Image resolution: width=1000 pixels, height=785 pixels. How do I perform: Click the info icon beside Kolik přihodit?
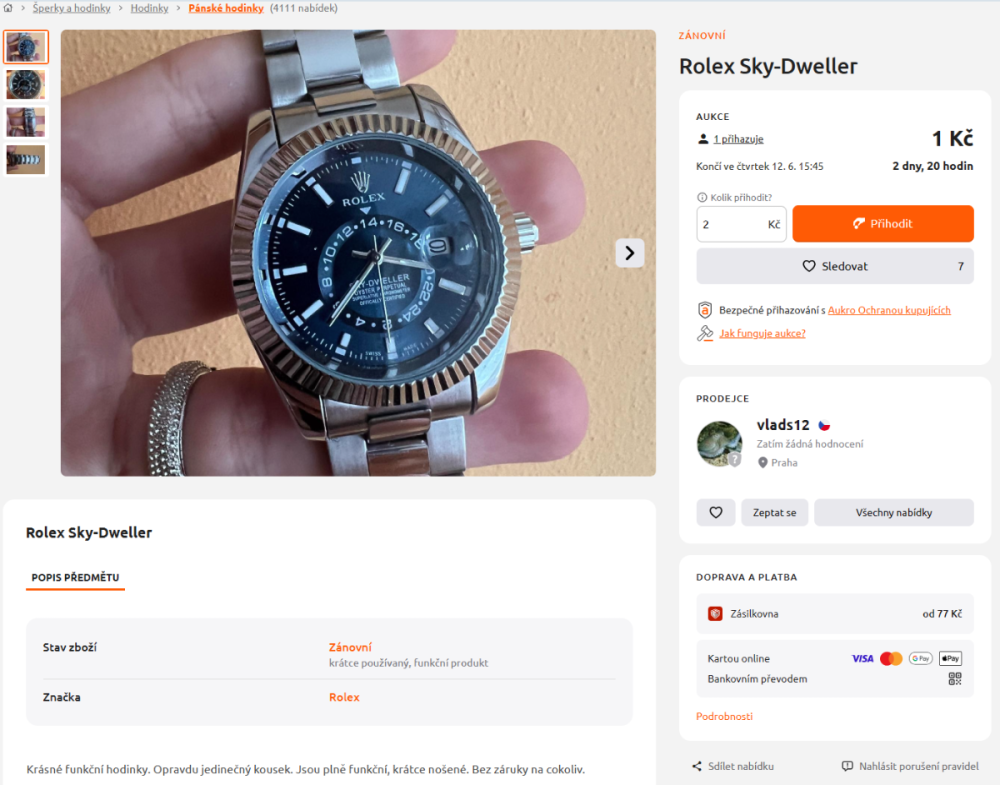click(x=702, y=198)
